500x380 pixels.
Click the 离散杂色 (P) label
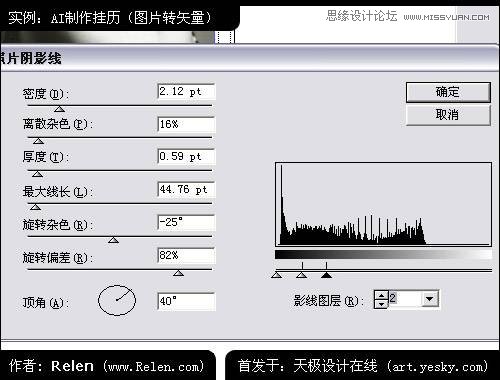tap(58, 125)
